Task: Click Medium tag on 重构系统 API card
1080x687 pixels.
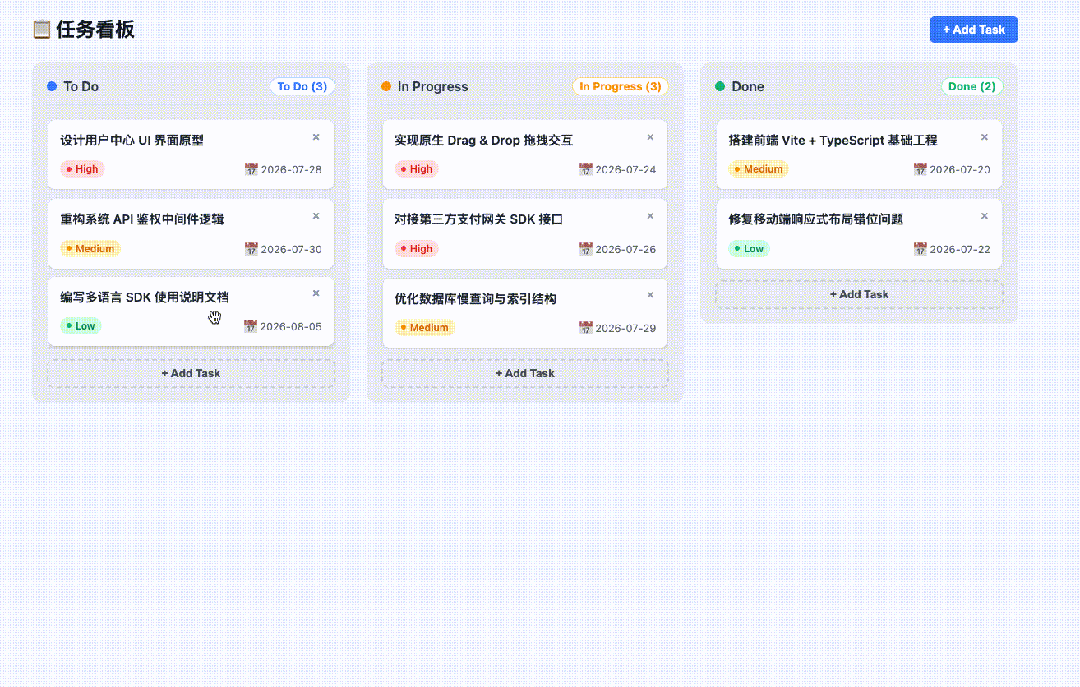Action: pos(90,249)
